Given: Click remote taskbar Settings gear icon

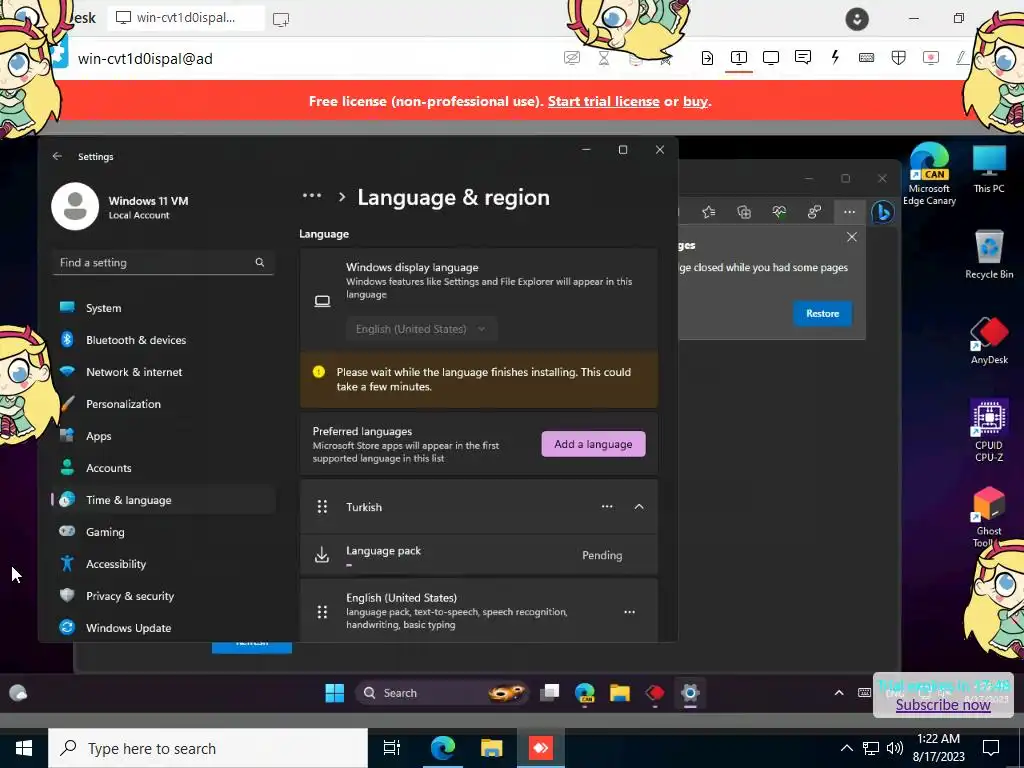Looking at the screenshot, I should [x=690, y=693].
